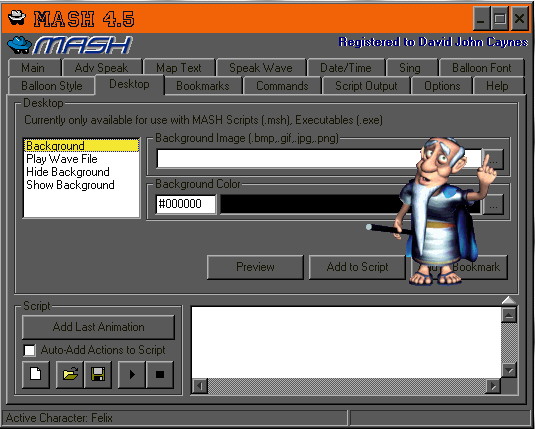Open the Map Text tab
This screenshot has width=535, height=429.
click(x=179, y=68)
